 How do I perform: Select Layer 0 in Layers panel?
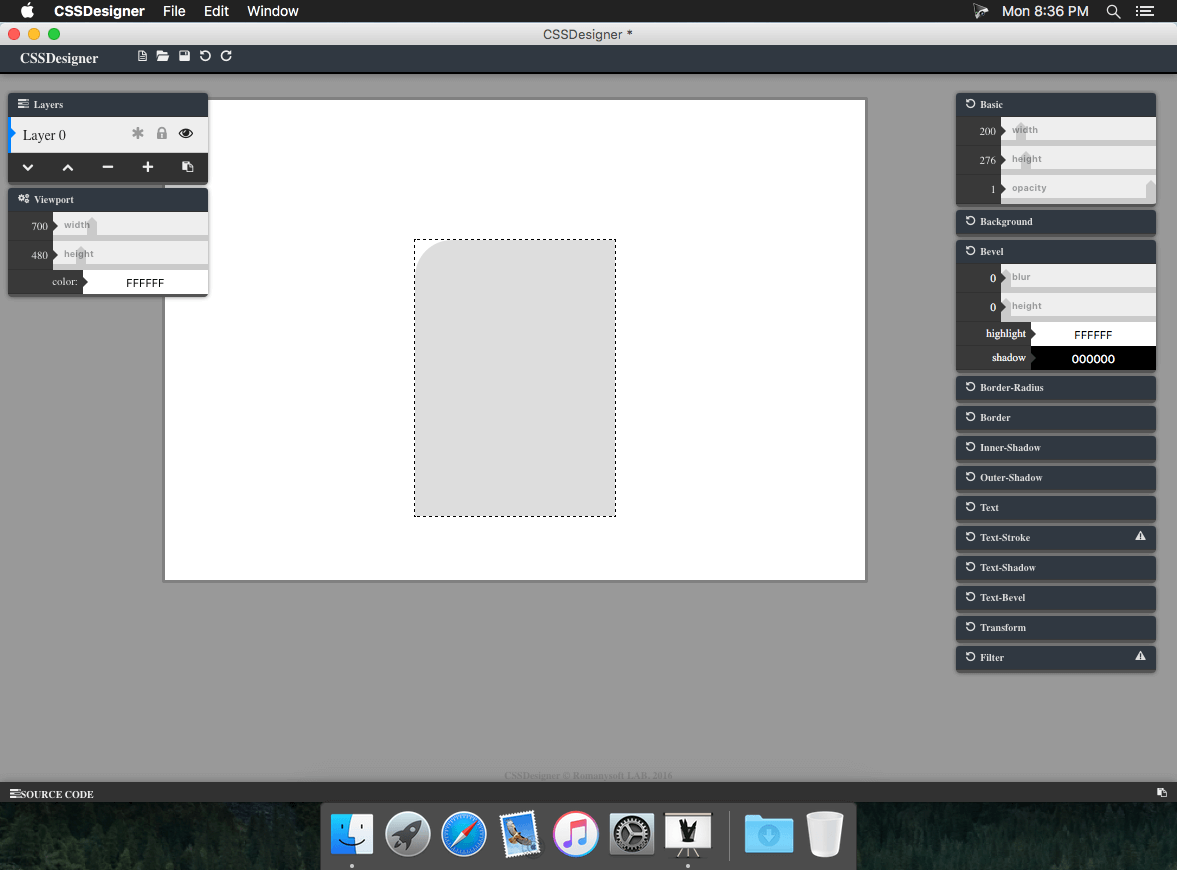tap(108, 135)
